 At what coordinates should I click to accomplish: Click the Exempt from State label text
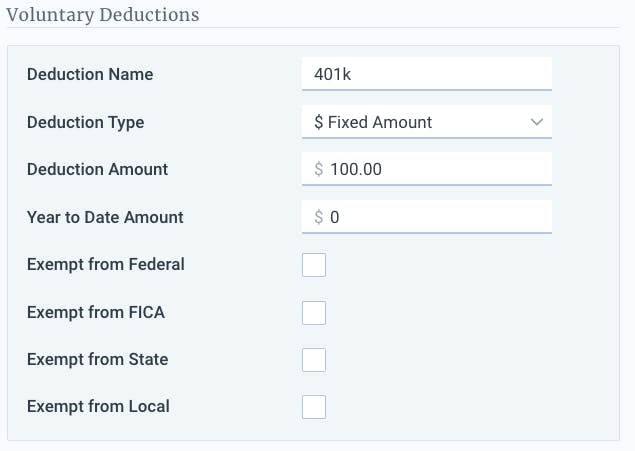tap(97, 359)
